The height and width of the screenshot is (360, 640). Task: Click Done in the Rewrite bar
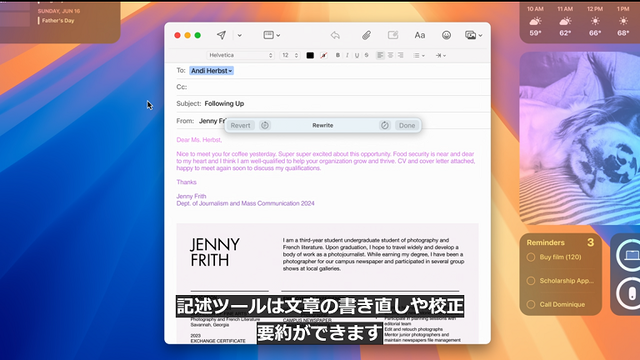pos(407,125)
